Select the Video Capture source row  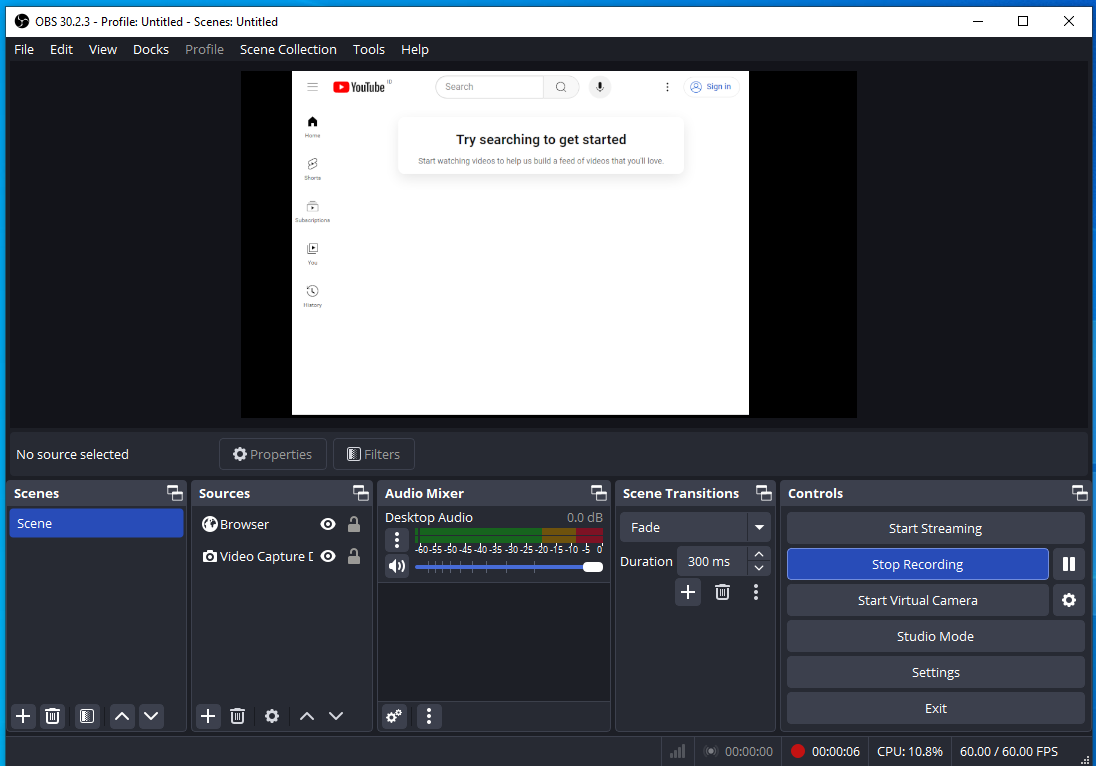click(282, 556)
